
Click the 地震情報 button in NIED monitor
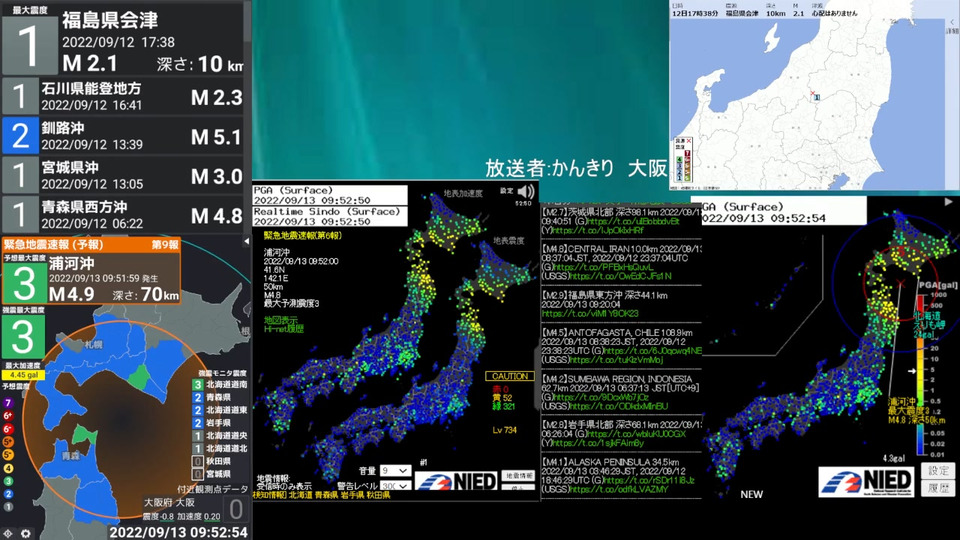pos(518,475)
